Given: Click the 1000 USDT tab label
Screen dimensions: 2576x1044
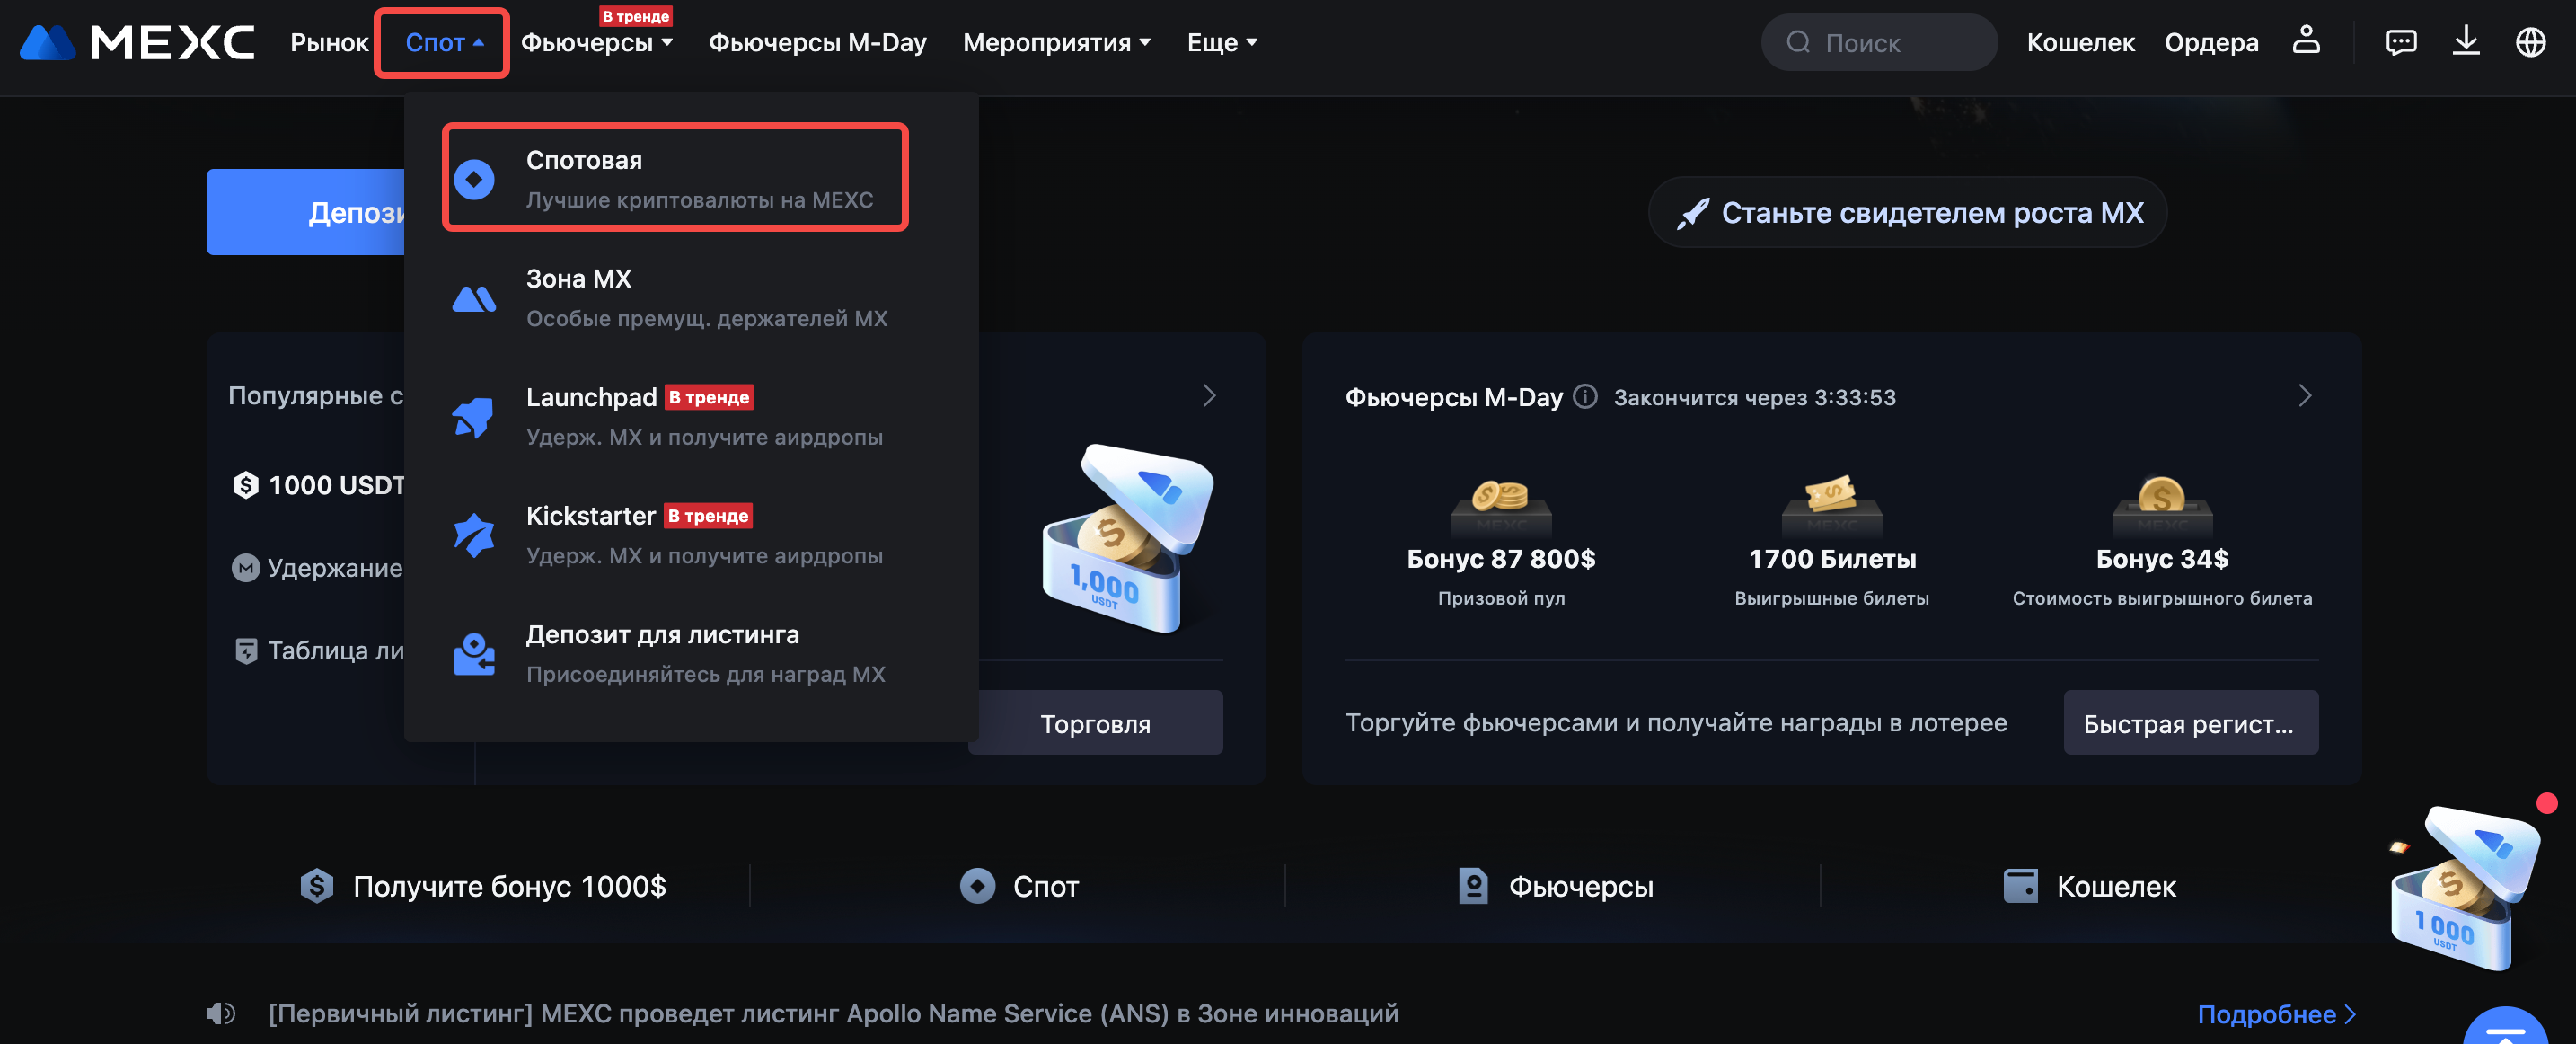Looking at the screenshot, I should click(x=337, y=485).
